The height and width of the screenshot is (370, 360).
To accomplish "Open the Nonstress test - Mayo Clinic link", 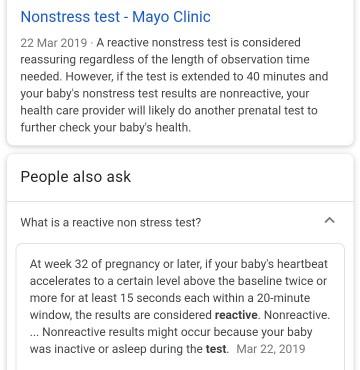I will [x=115, y=17].
